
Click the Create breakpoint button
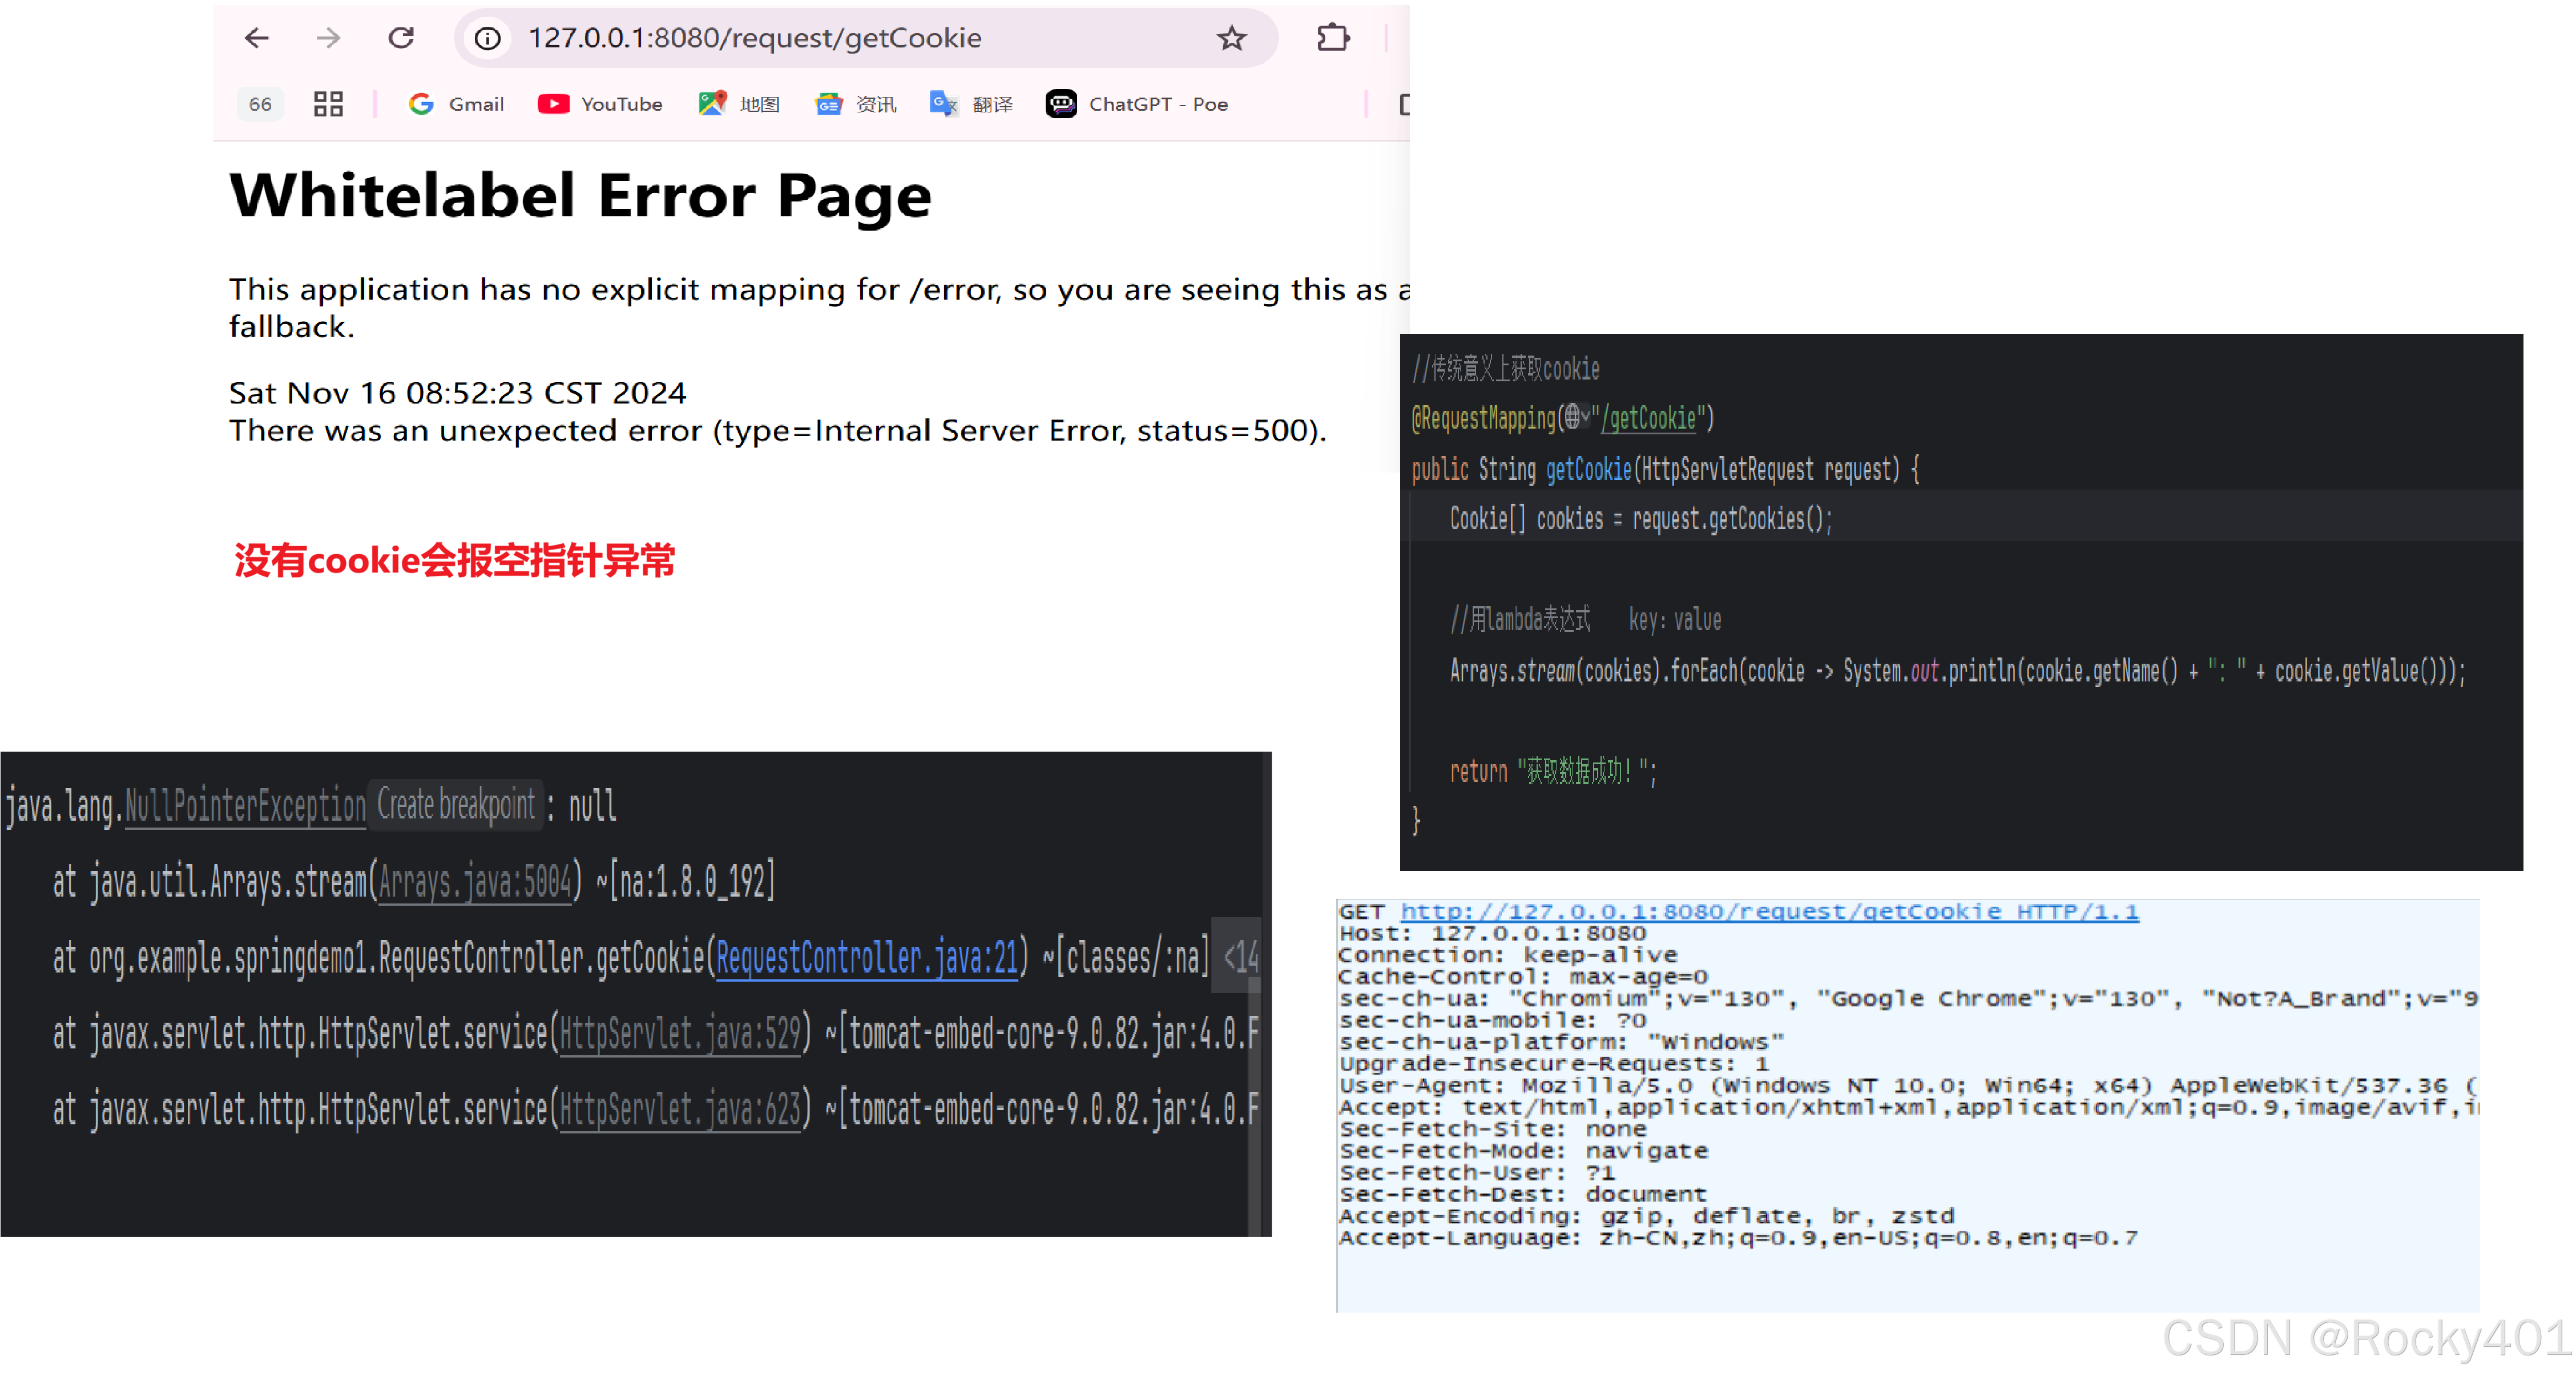pyautogui.click(x=456, y=805)
